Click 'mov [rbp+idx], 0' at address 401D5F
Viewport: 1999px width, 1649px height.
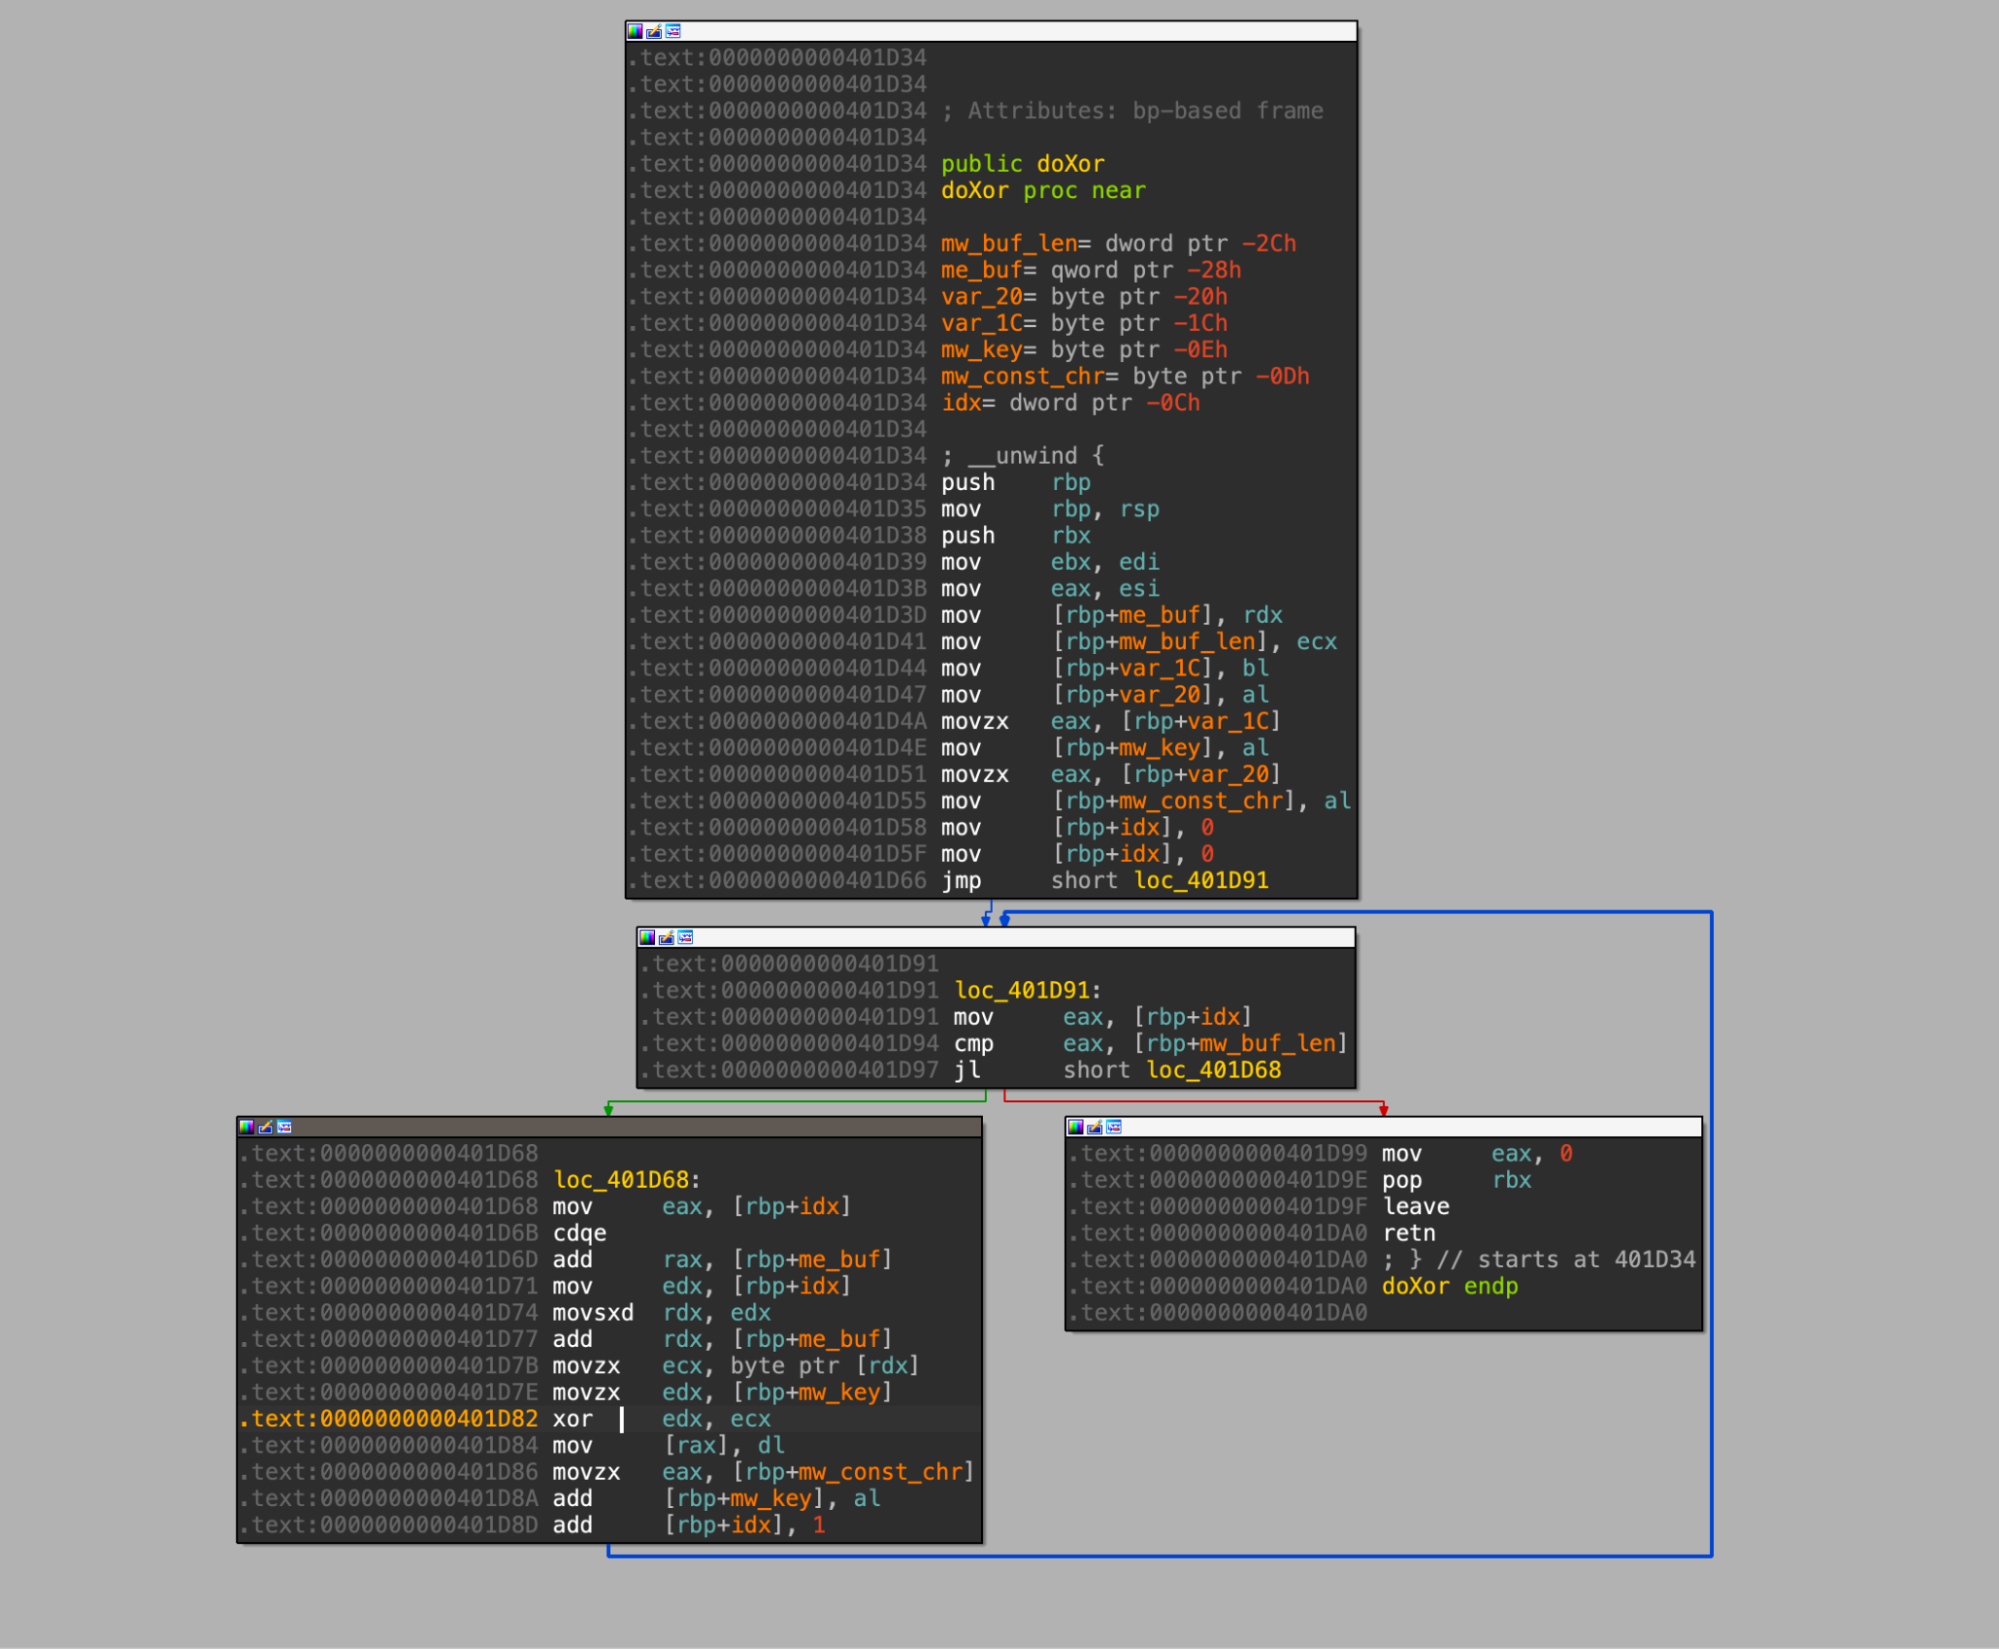click(1078, 853)
